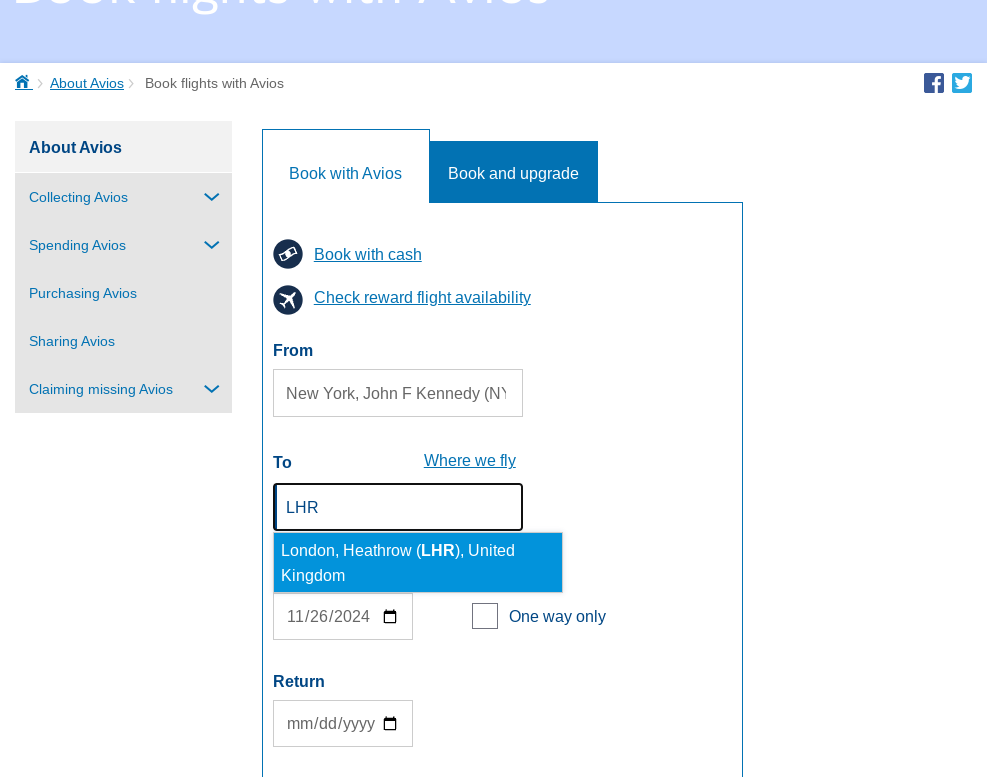This screenshot has height=777, width=987.
Task: Click the cash icon beside Book with cash
Action: pyautogui.click(x=288, y=254)
